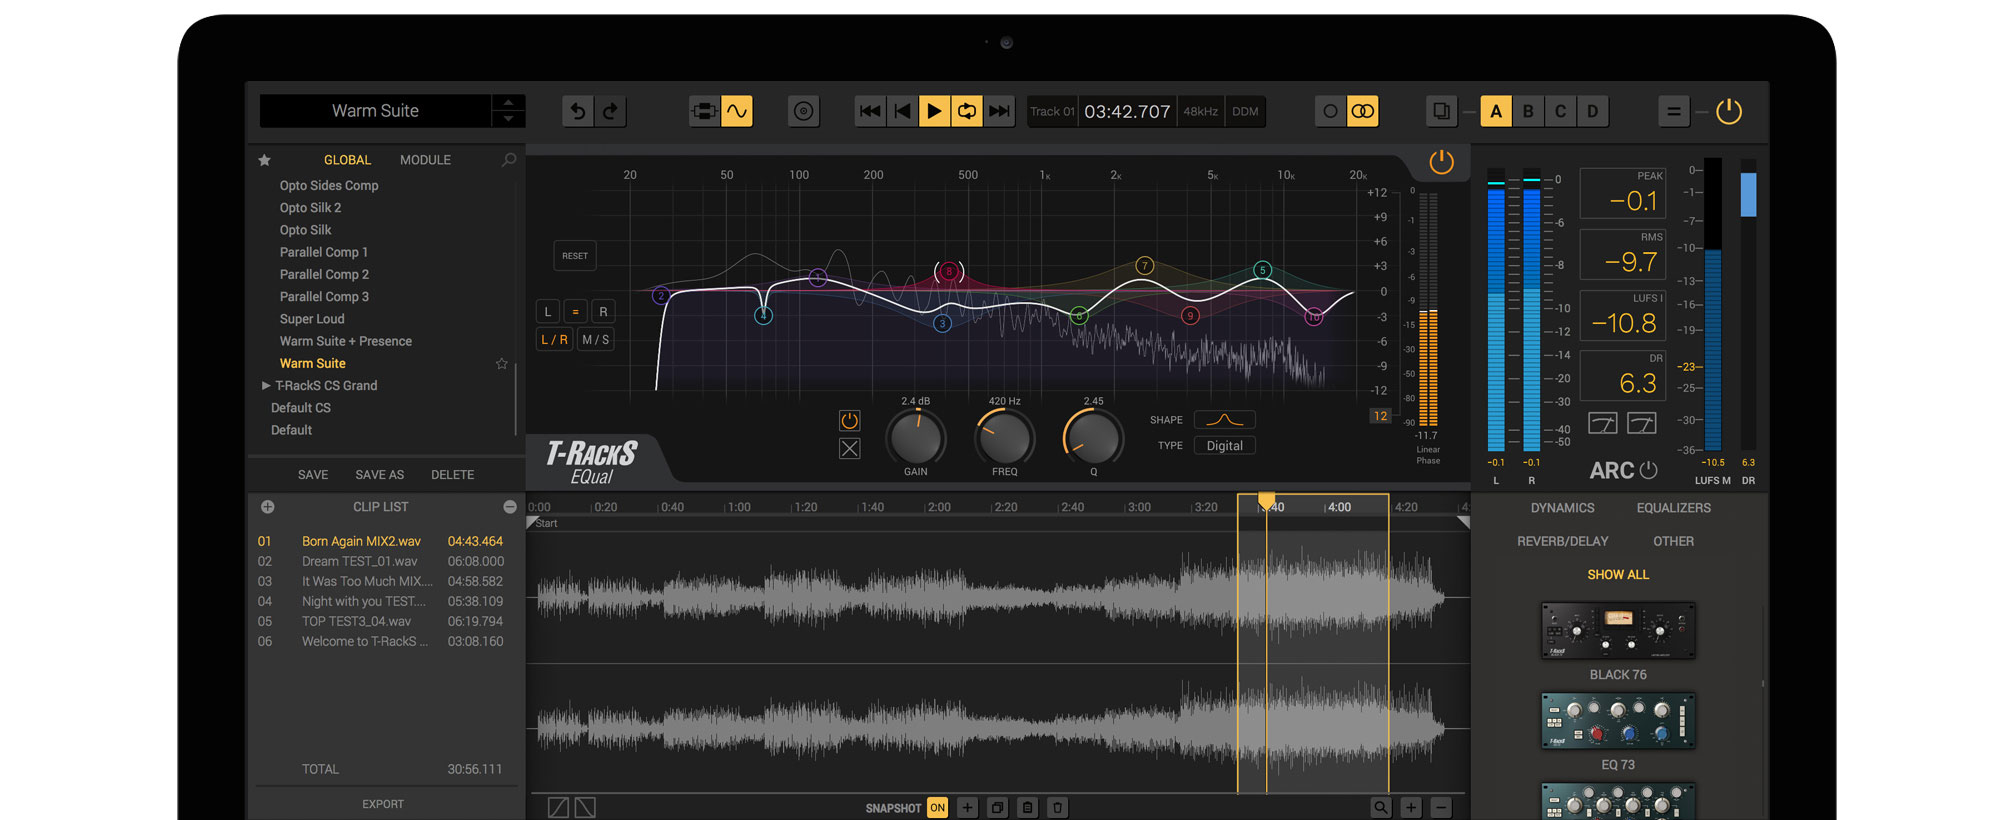Open the SHAPE selector dropdown
Viewport: 2000px width, 820px height.
coord(1224,420)
